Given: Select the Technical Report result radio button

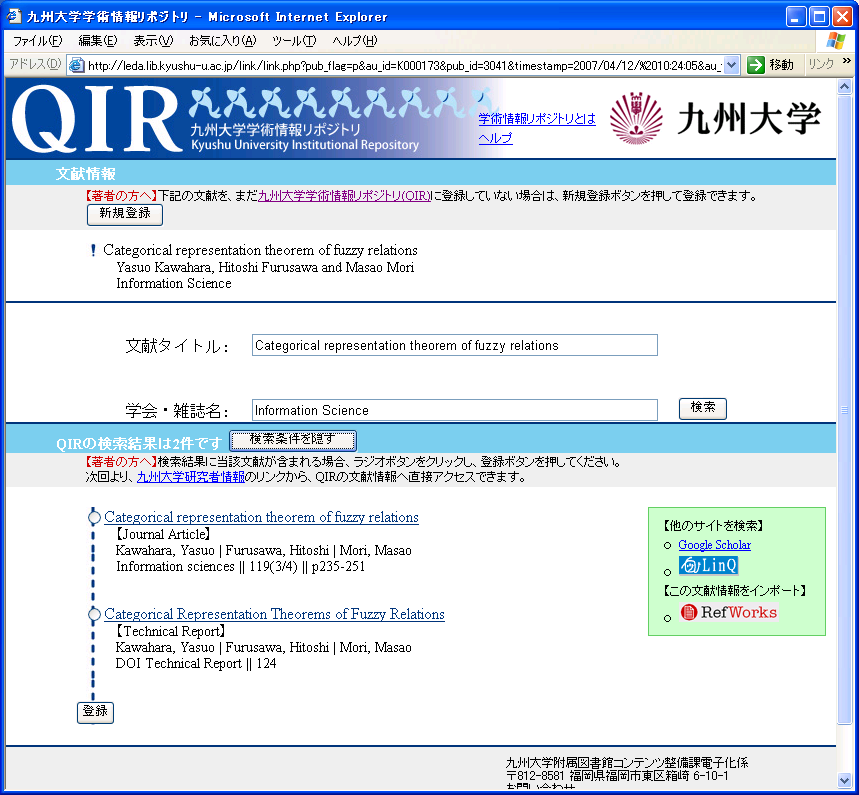Looking at the screenshot, I should 95,614.
